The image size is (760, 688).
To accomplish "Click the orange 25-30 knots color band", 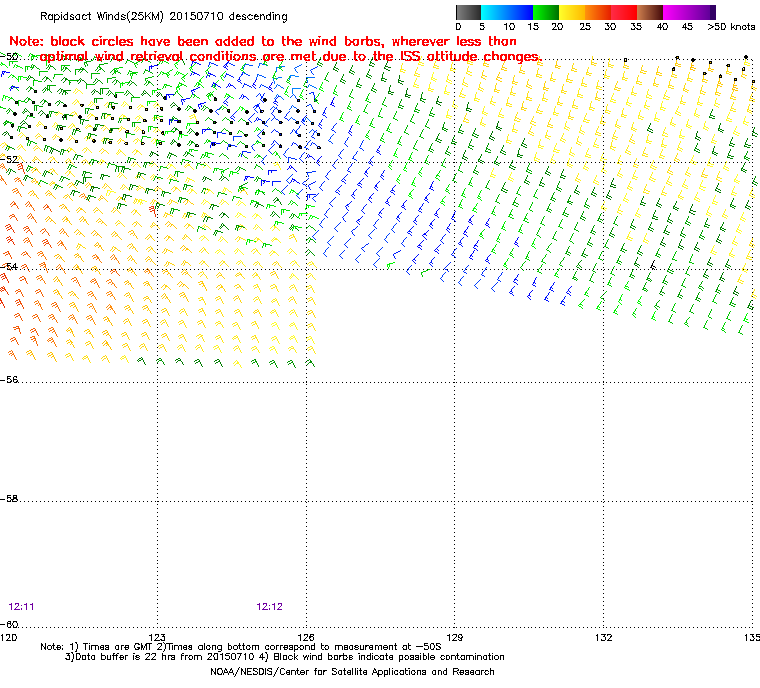I will (x=598, y=12).
